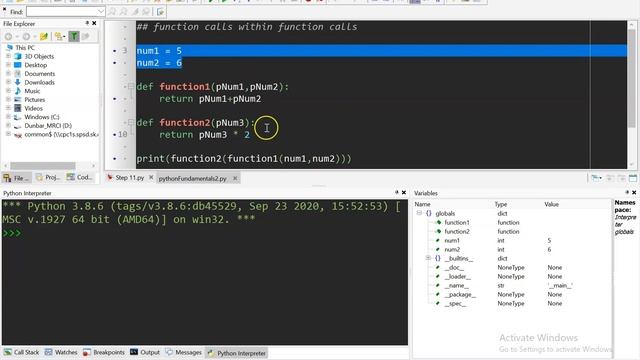
Task: Open the Call Stack tab
Action: 22,352
